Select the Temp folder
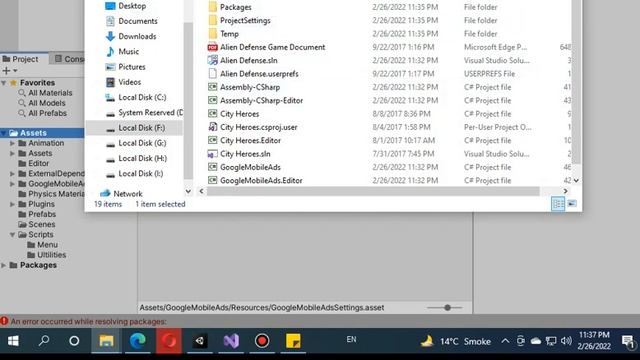Screen dimensions: 640x360 coord(229,34)
